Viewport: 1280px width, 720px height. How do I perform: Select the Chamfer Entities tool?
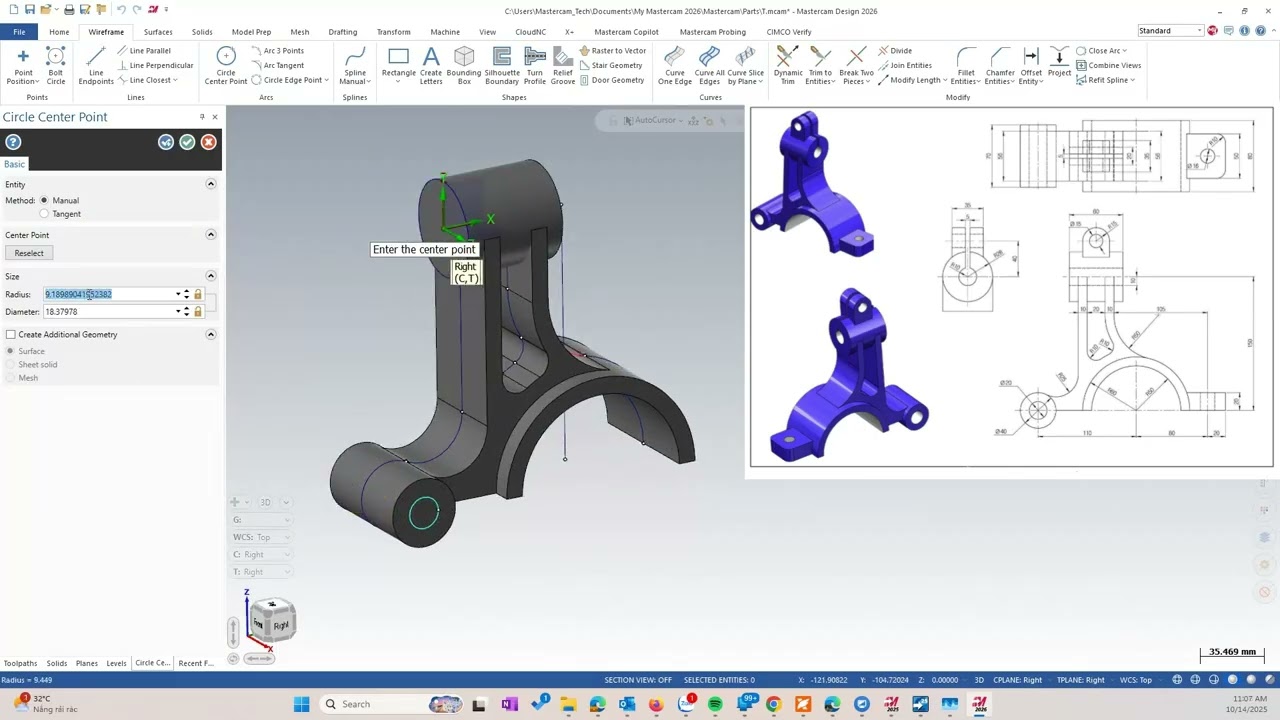coord(1000,65)
